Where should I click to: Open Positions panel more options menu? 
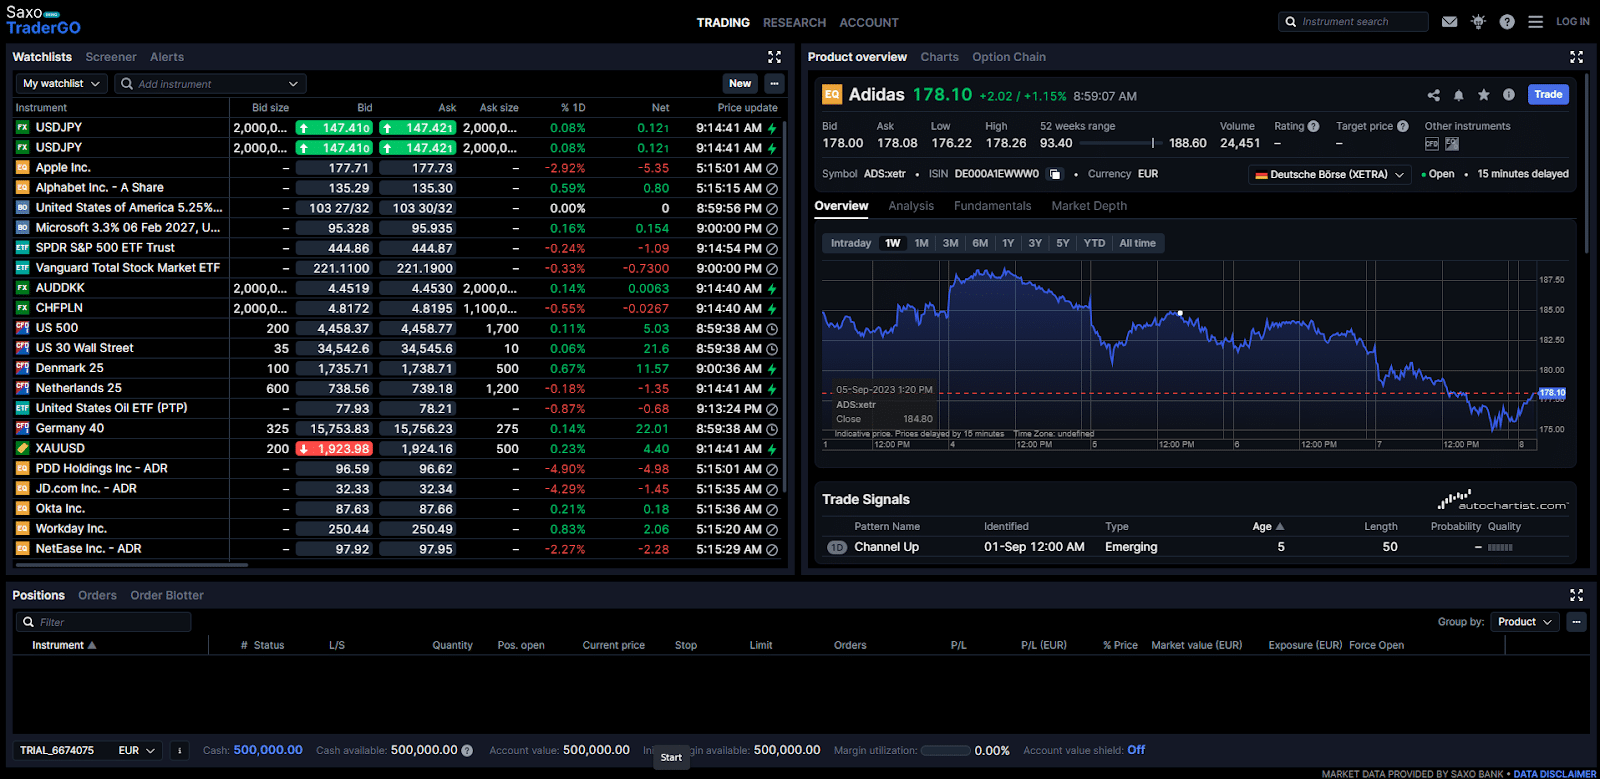[x=1577, y=622]
